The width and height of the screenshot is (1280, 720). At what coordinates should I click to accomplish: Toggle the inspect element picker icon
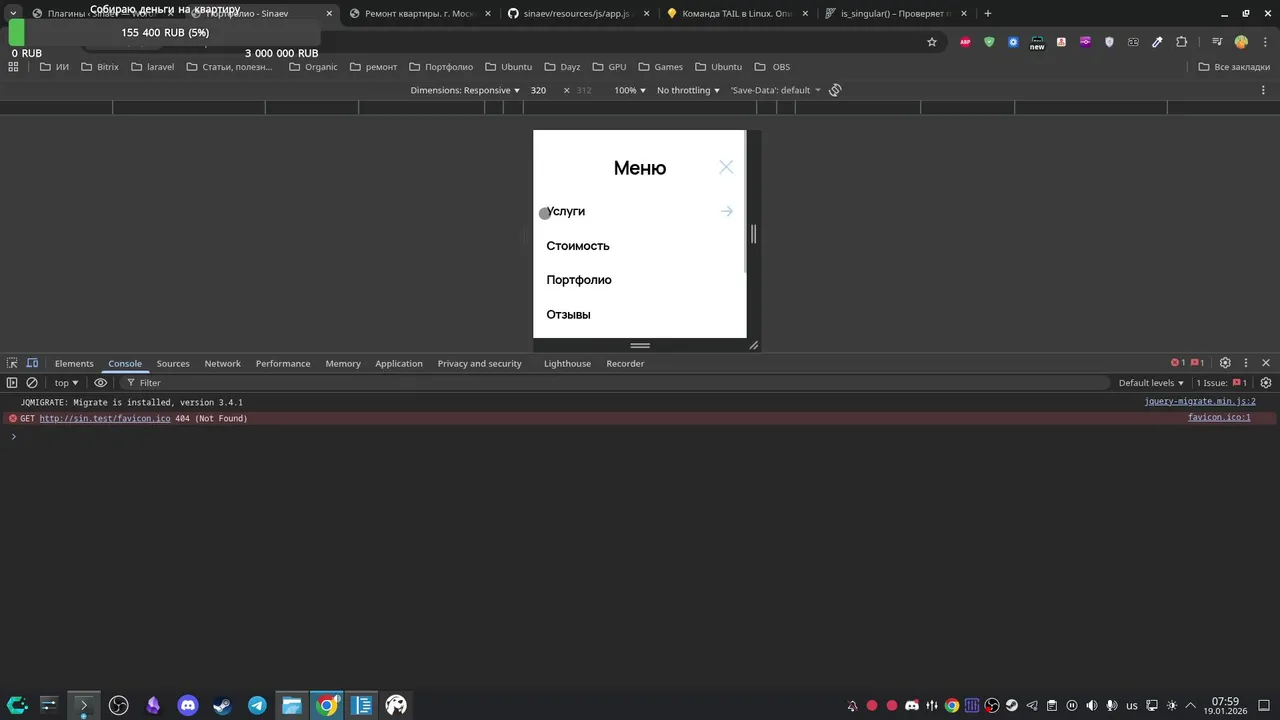point(12,363)
